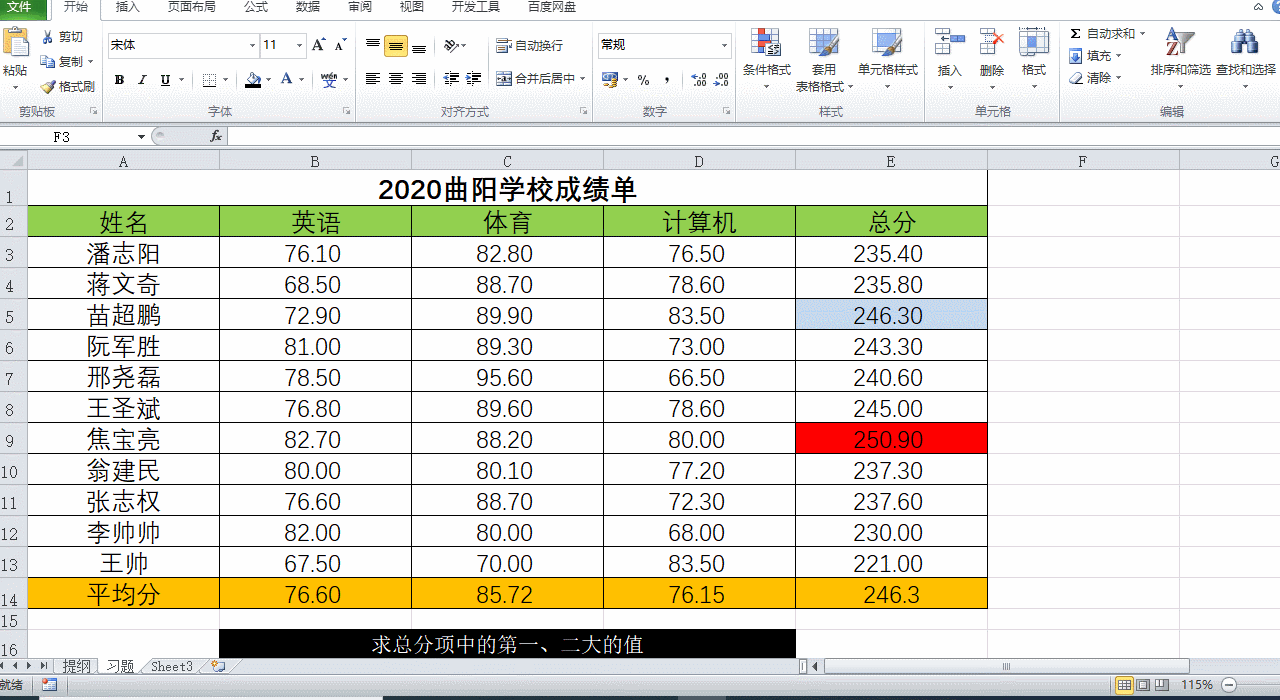Switch to the Developer (开发工具) tab
1280x700 pixels.
[x=476, y=7]
